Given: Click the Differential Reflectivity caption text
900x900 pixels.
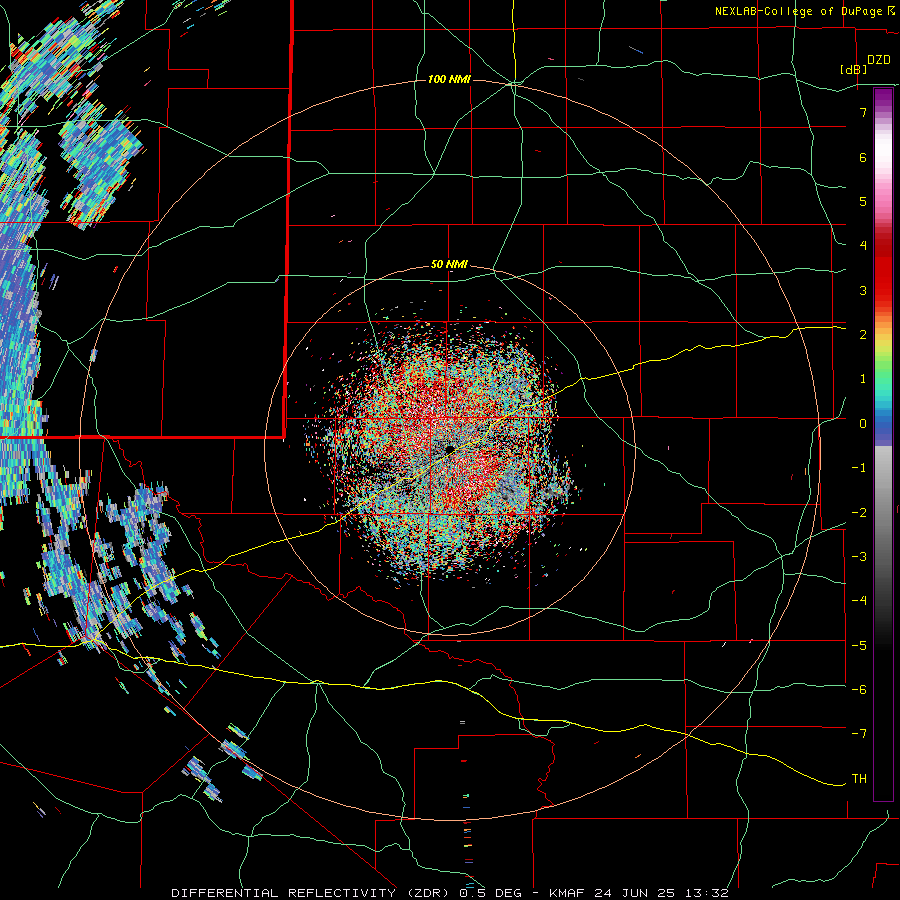Looking at the screenshot, I should (x=450, y=893).
